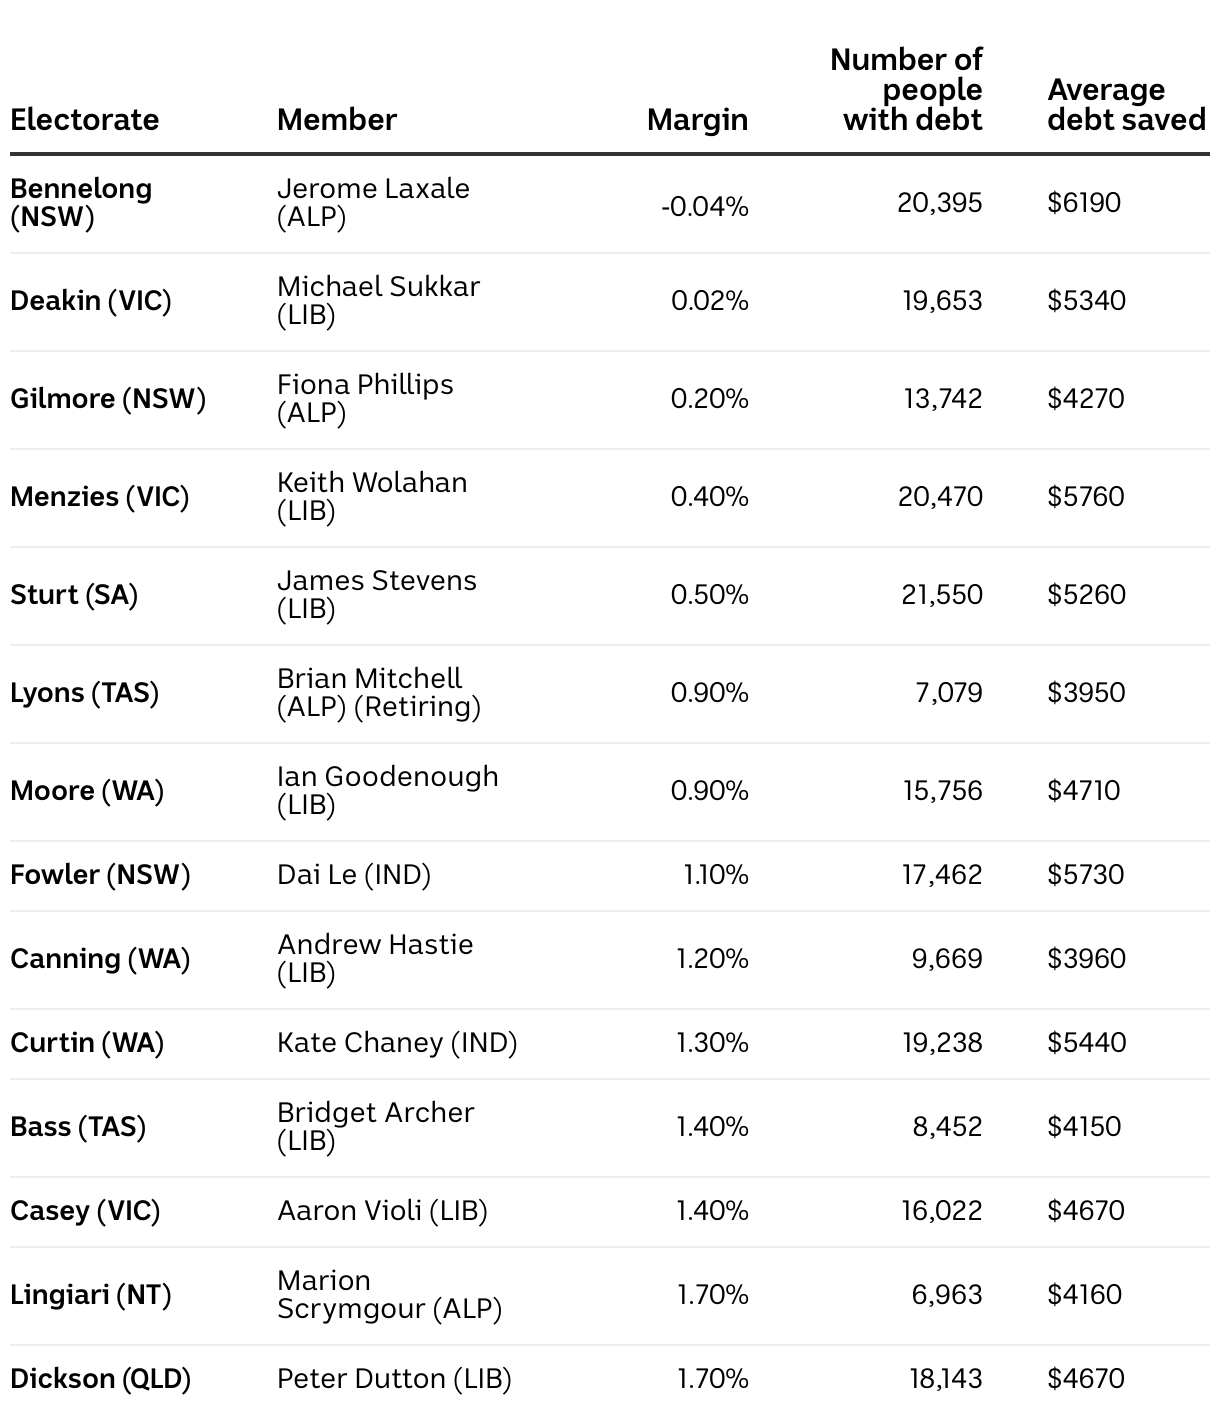Select the 9,669 debt count for Canning
The height and width of the screenshot is (1424, 1220).
click(x=946, y=959)
